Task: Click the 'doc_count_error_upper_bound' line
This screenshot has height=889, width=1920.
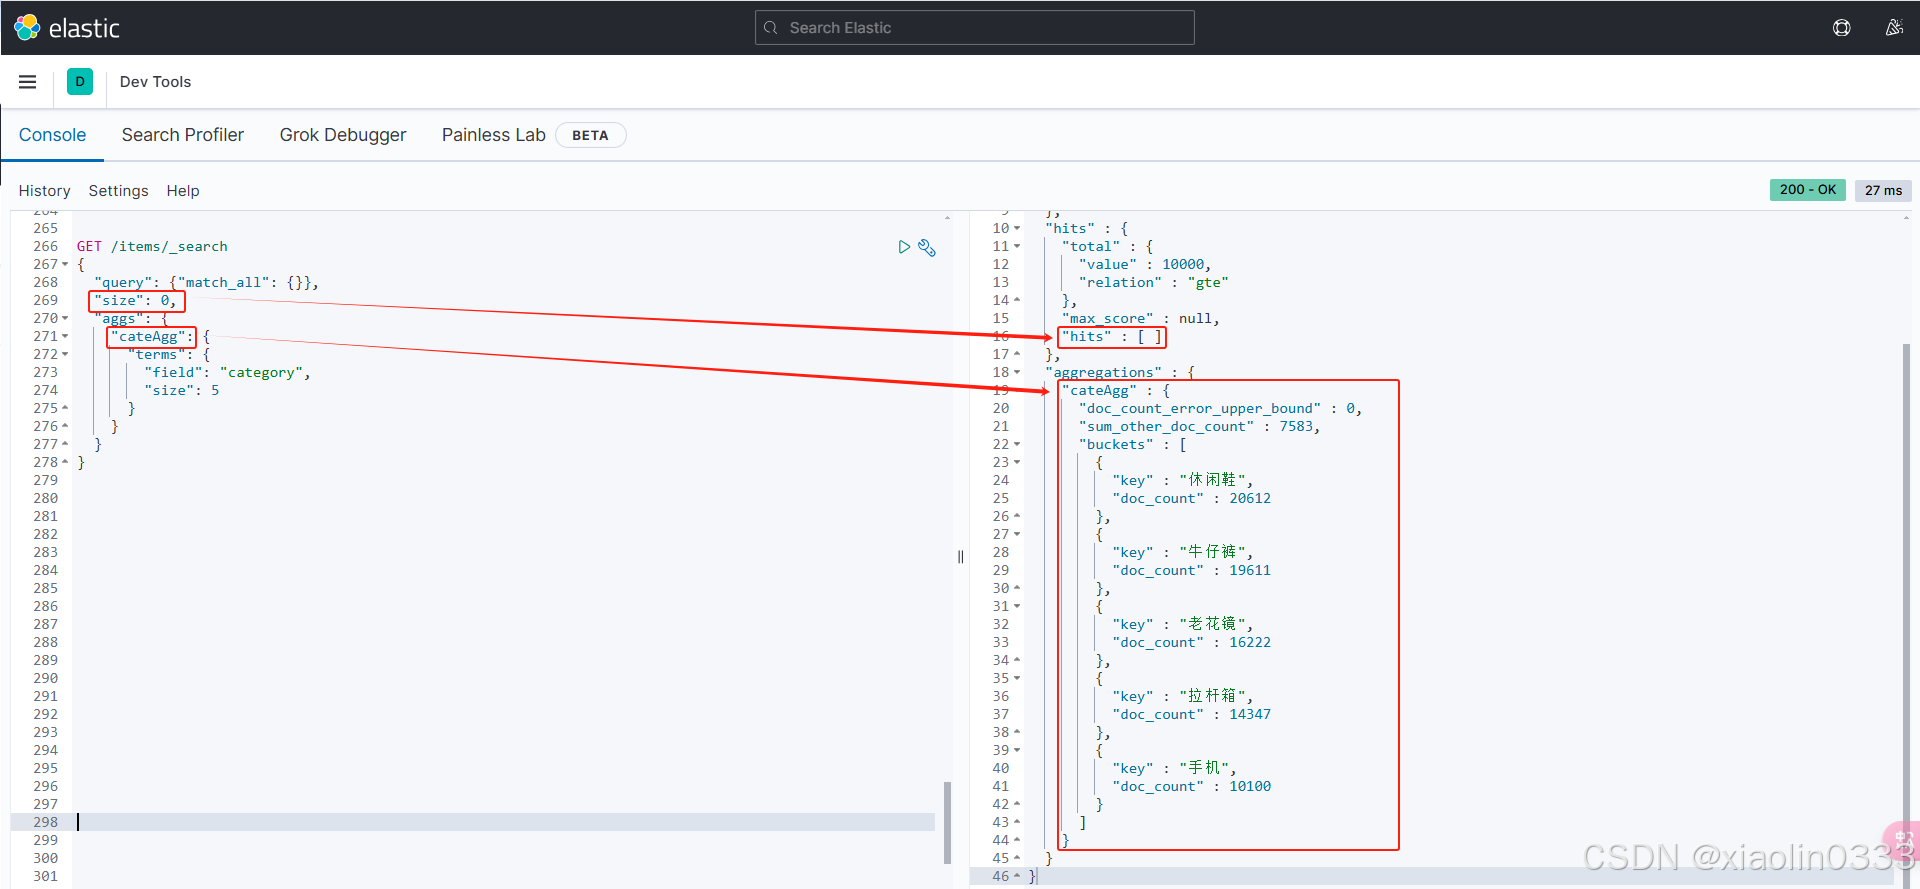Action: point(1220,409)
